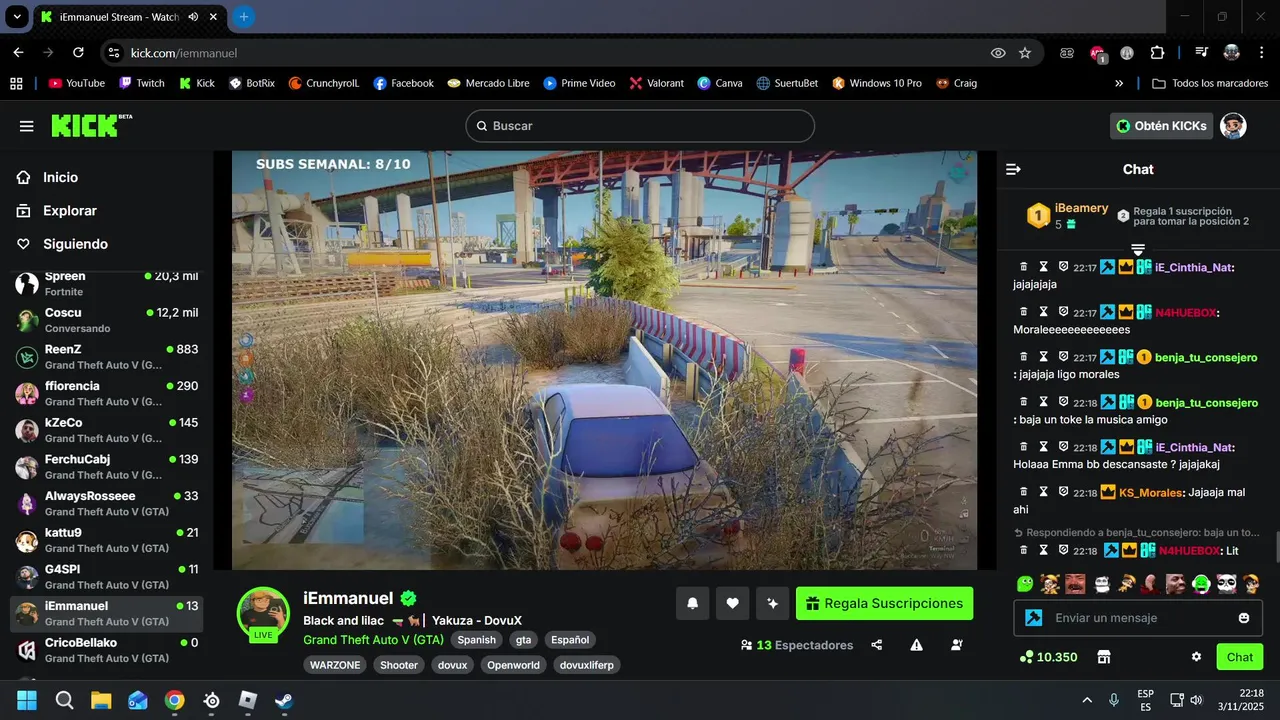Reload the page
1280x720 pixels.
pyautogui.click(x=78, y=53)
